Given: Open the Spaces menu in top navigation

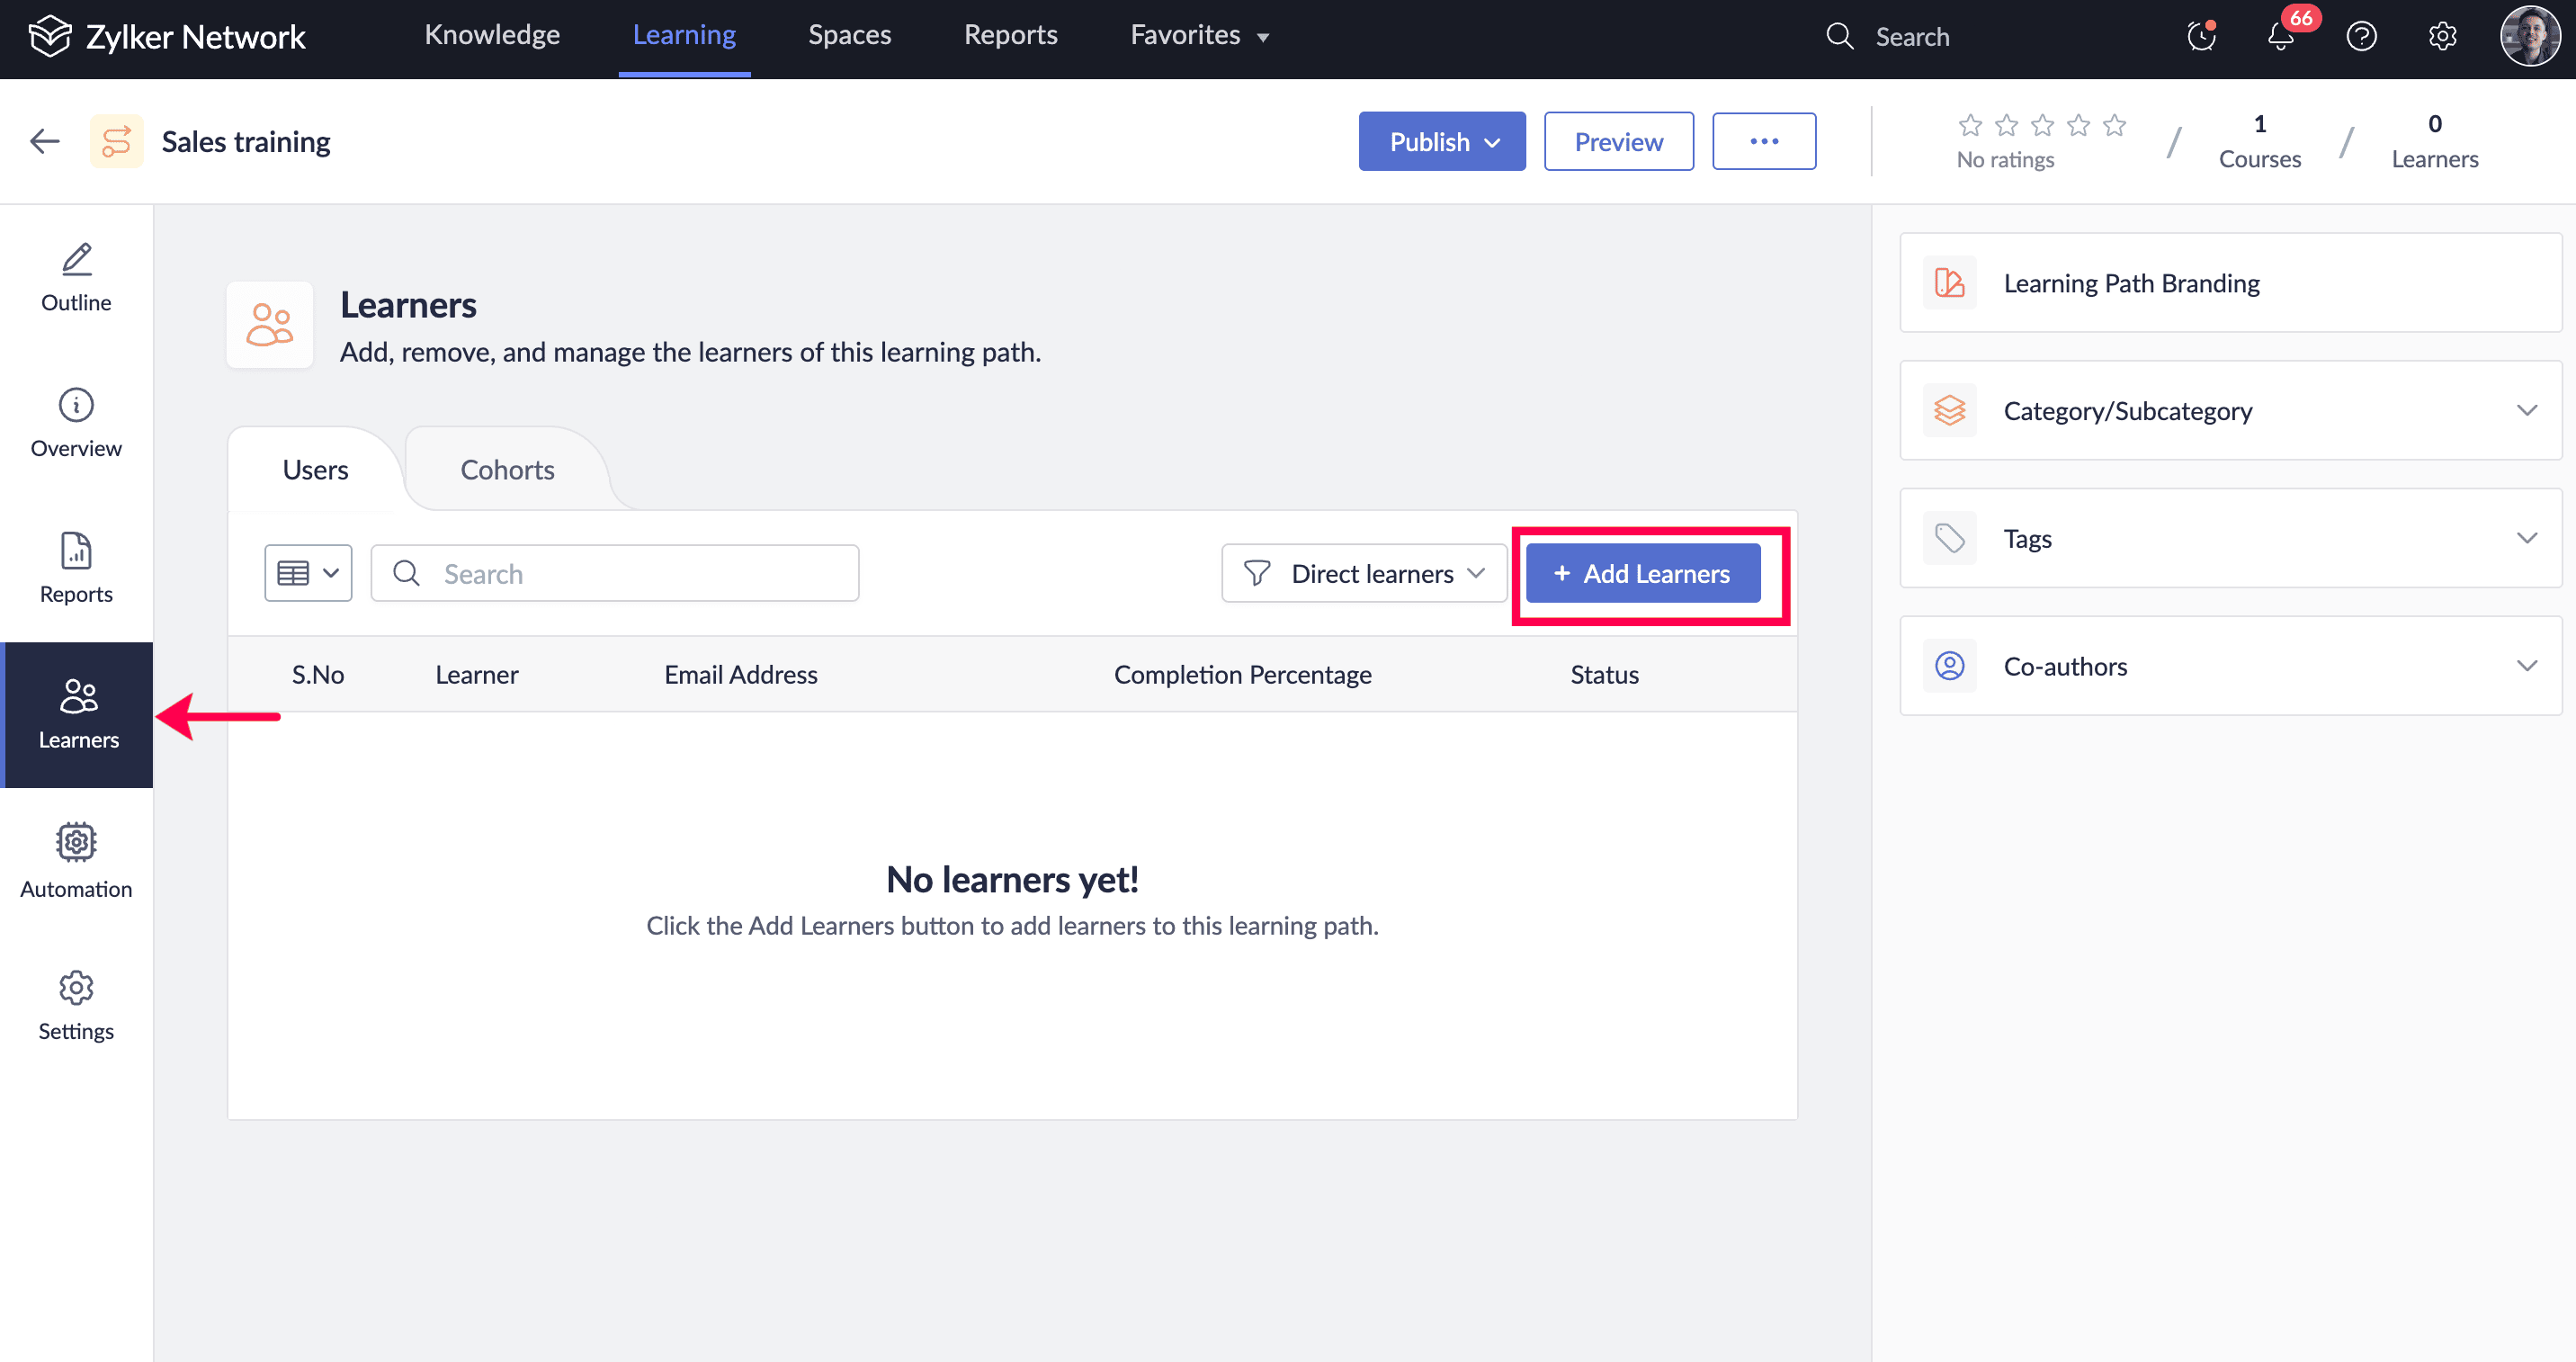Looking at the screenshot, I should point(849,35).
